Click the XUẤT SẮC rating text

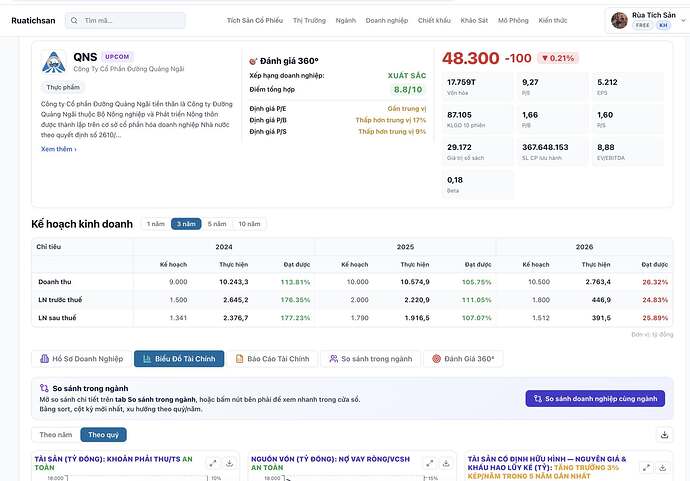407,76
